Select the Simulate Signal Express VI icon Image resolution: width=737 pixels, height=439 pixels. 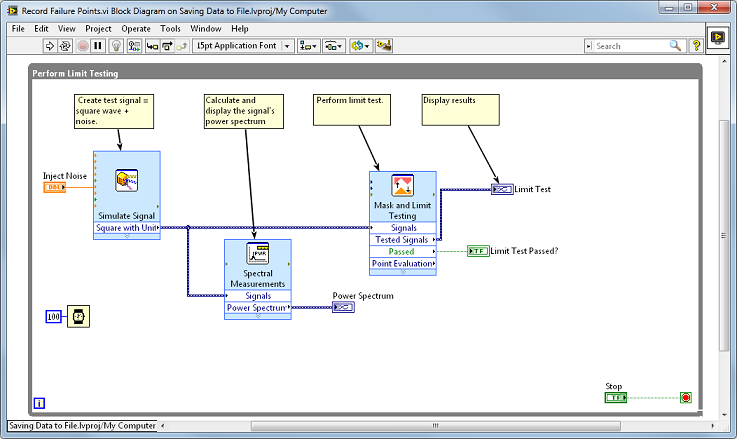(x=127, y=181)
